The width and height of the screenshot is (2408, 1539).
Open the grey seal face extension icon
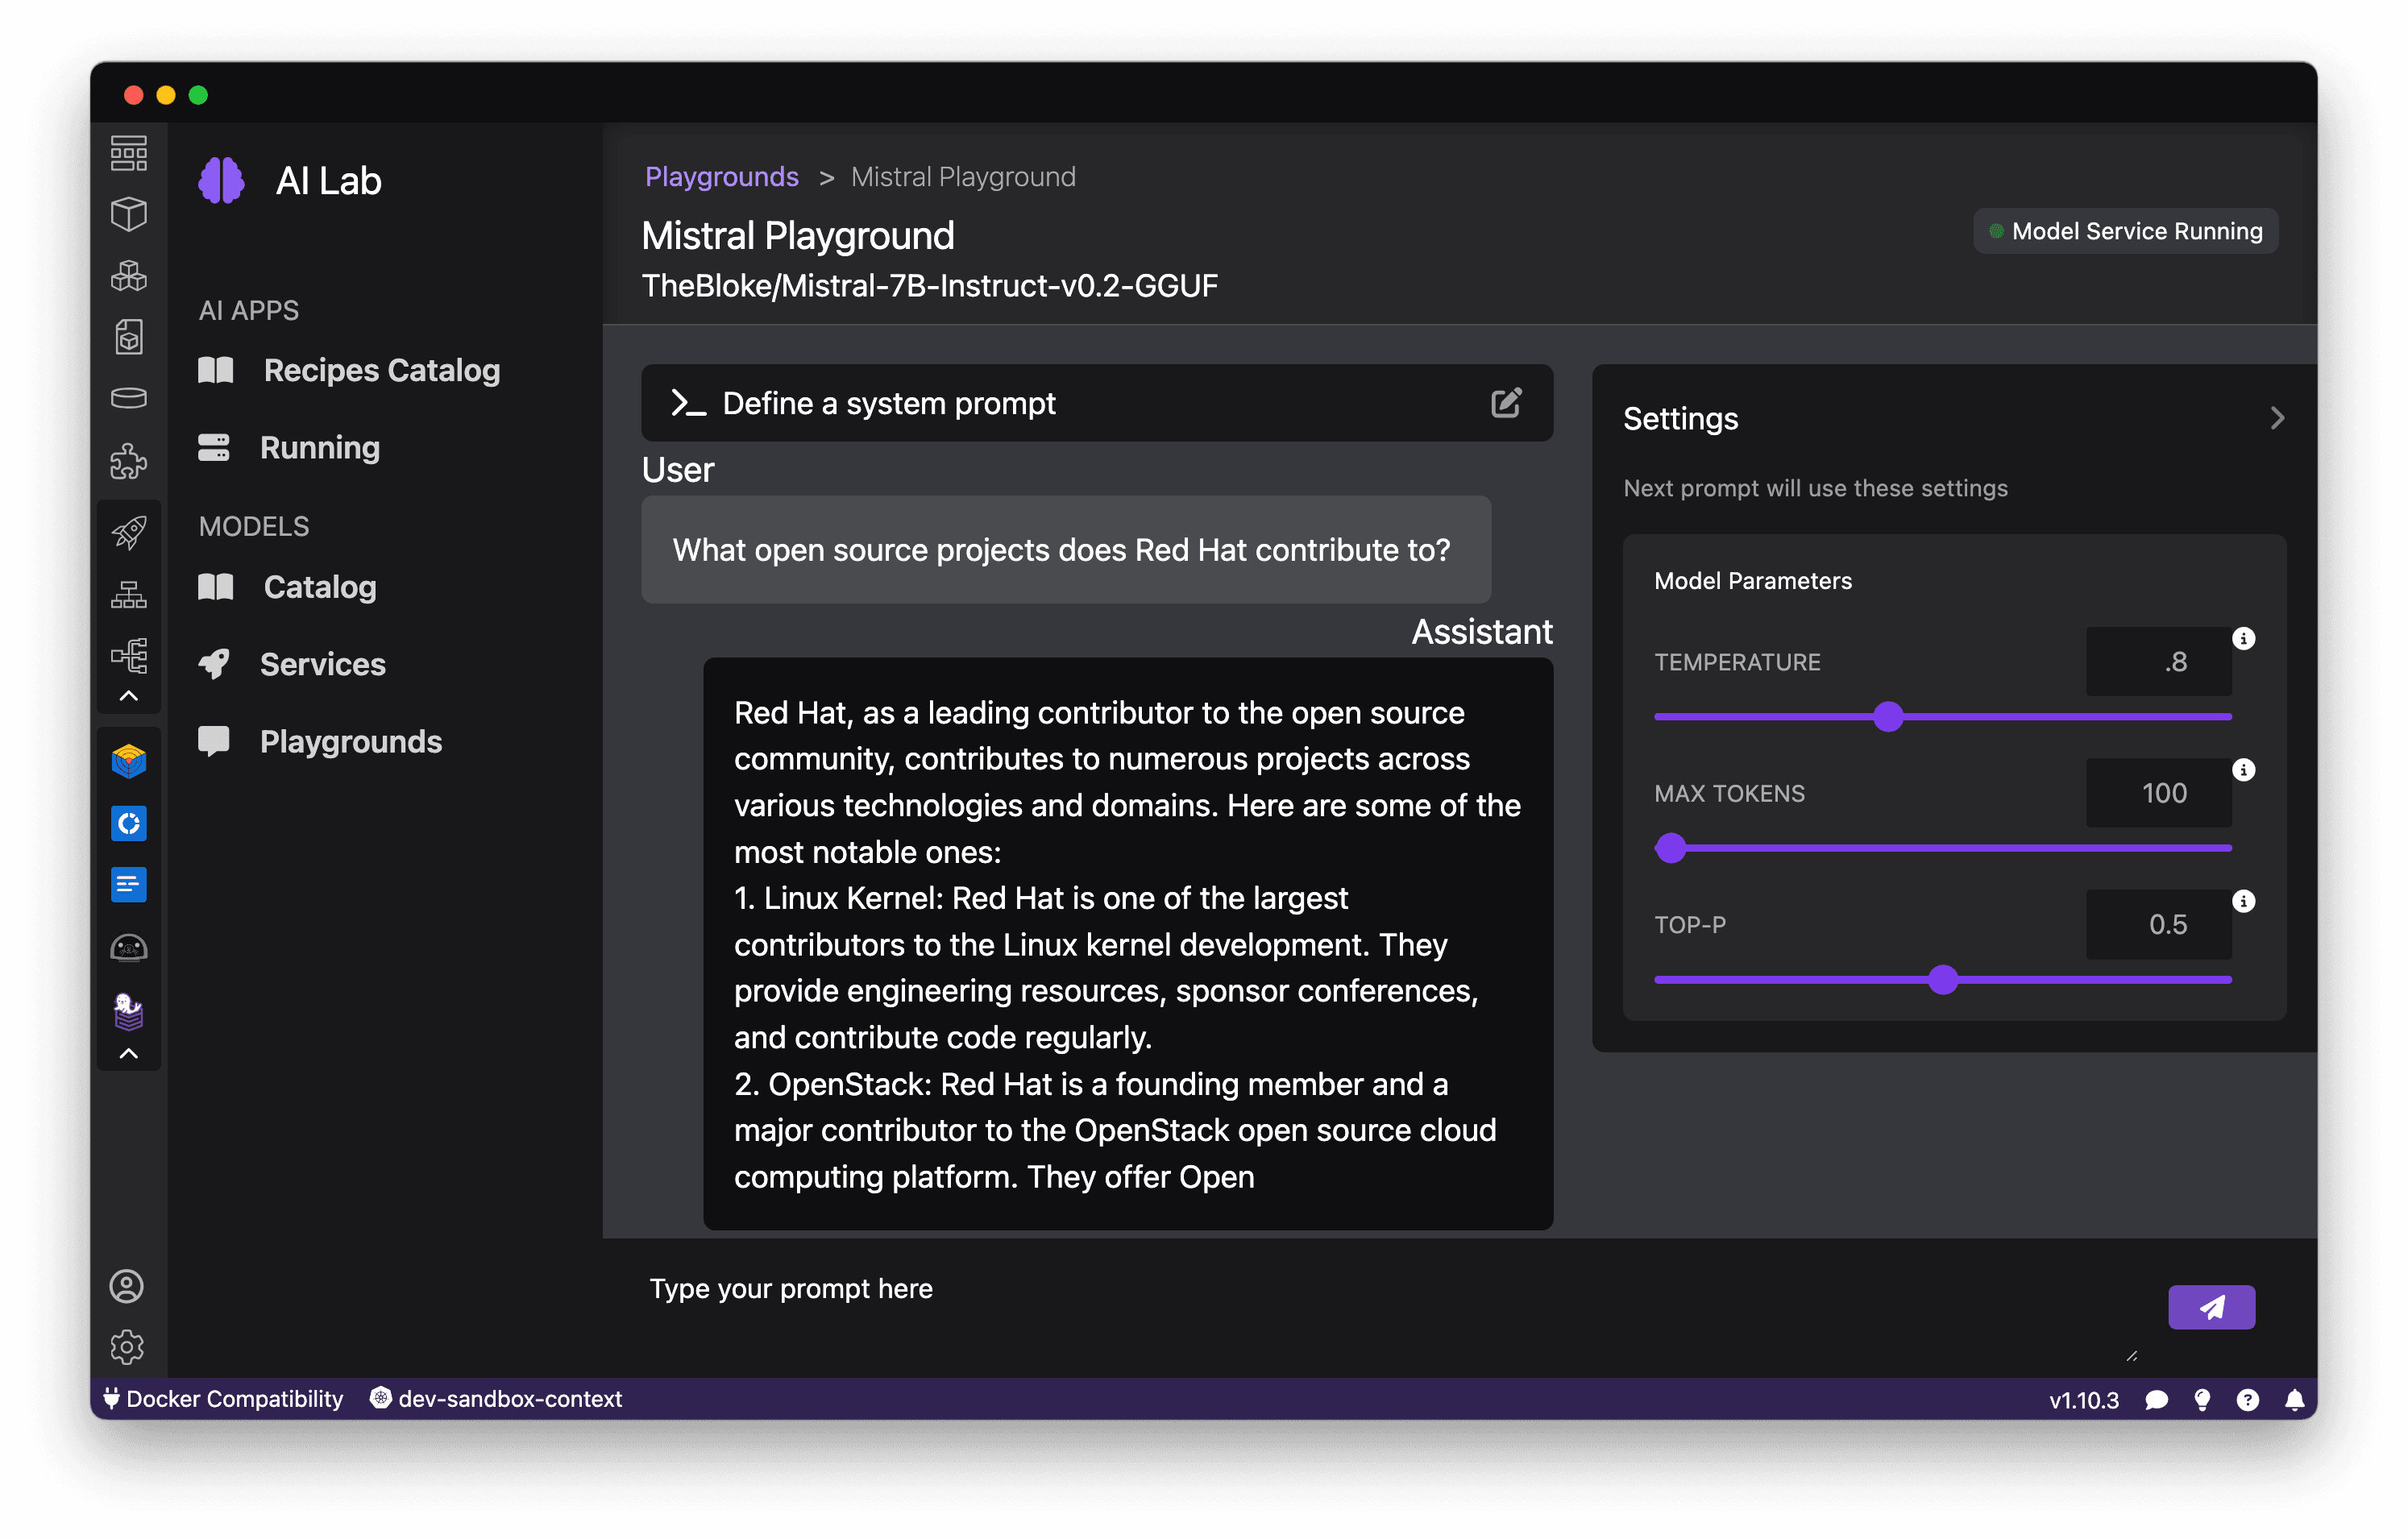tap(128, 947)
